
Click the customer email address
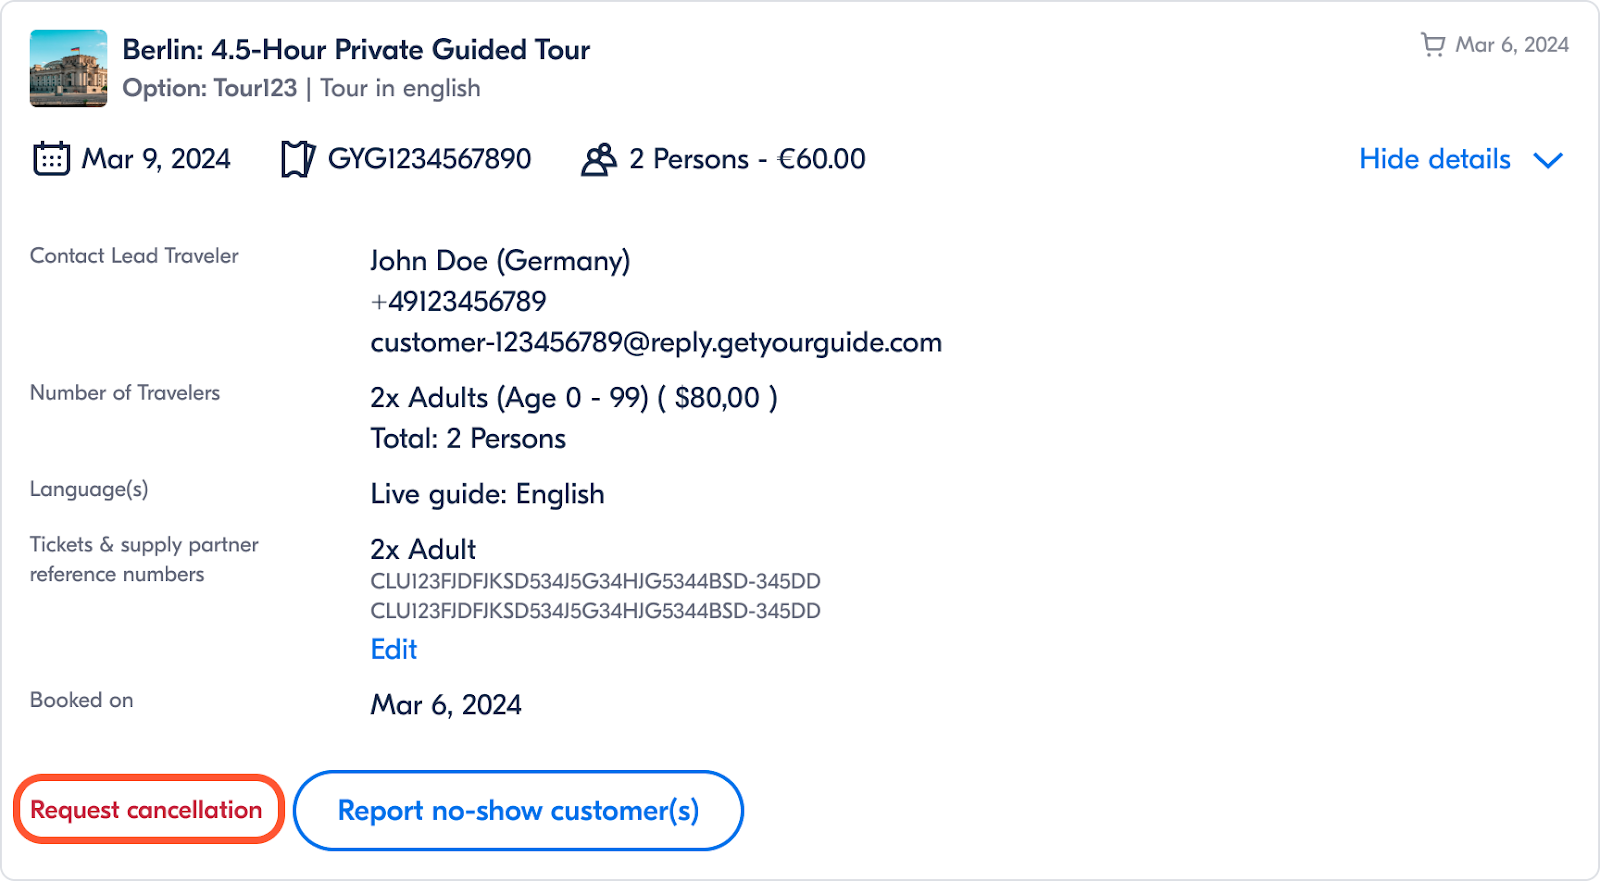pos(656,342)
